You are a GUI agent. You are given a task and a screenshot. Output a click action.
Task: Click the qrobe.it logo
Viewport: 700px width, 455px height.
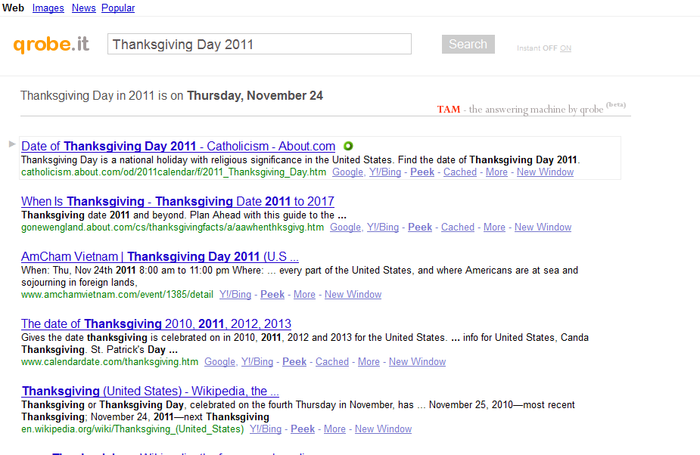tap(51, 44)
